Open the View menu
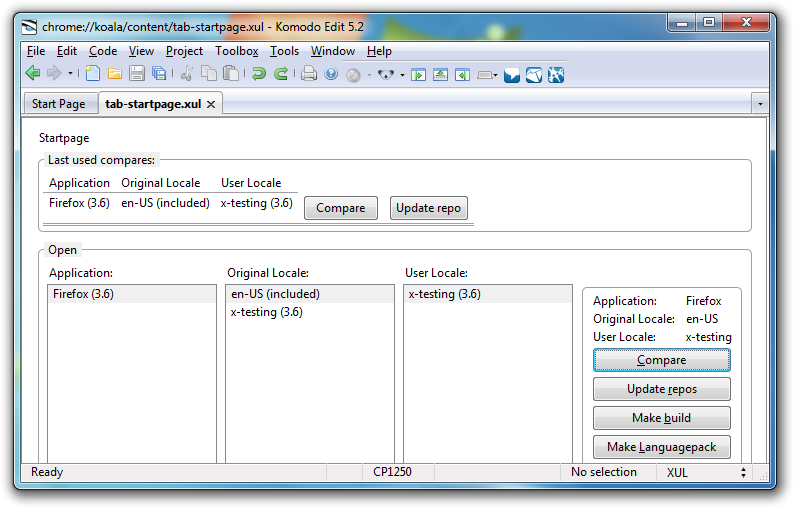This screenshot has height=509, width=794. coord(141,51)
